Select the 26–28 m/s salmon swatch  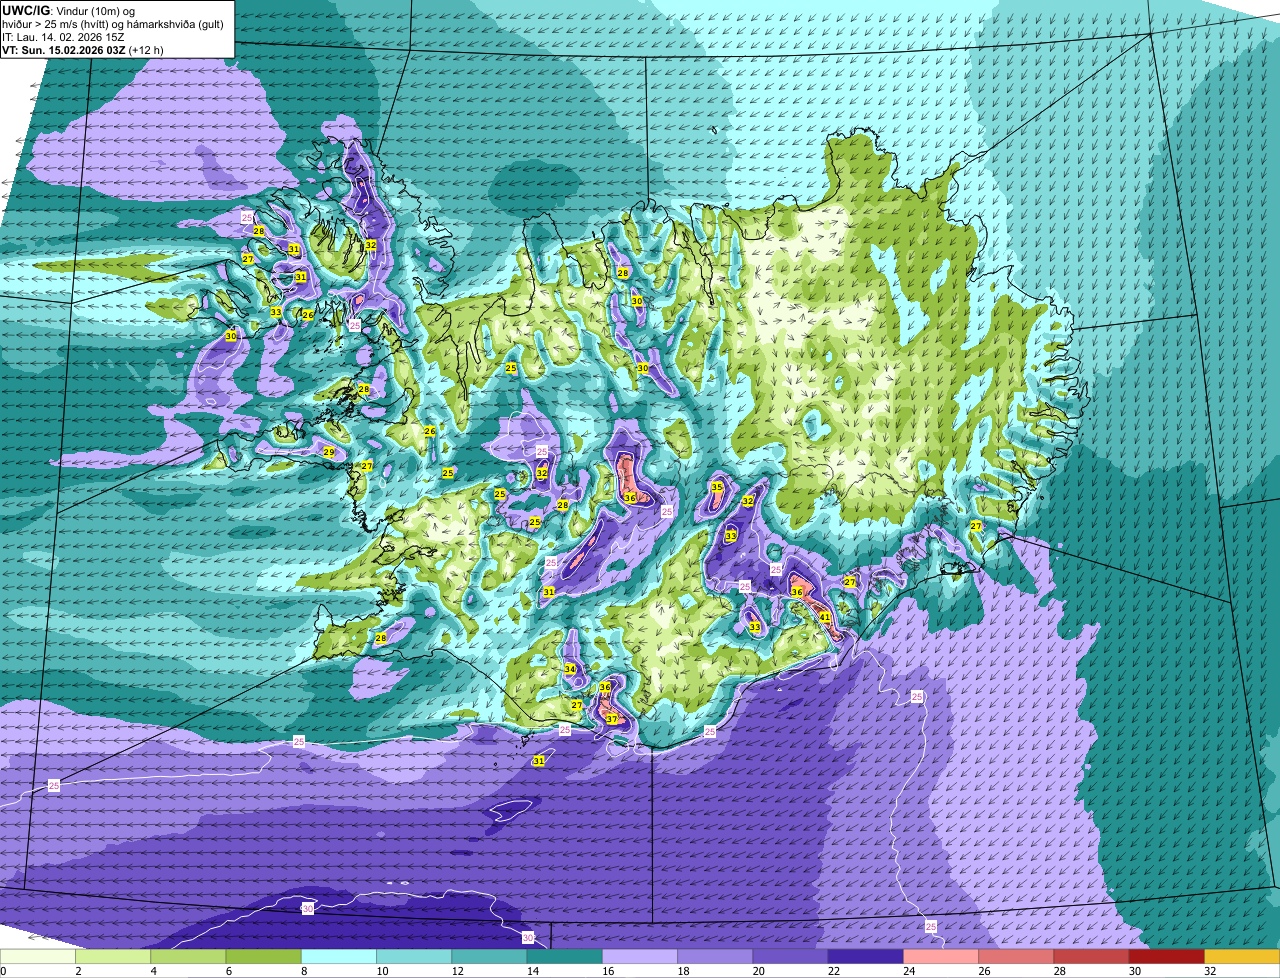(1016, 956)
